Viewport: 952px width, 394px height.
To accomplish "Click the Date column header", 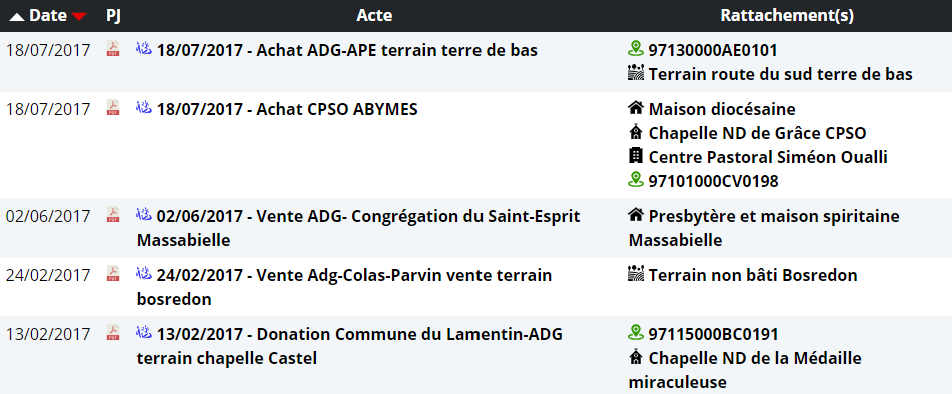I will click(x=48, y=16).
